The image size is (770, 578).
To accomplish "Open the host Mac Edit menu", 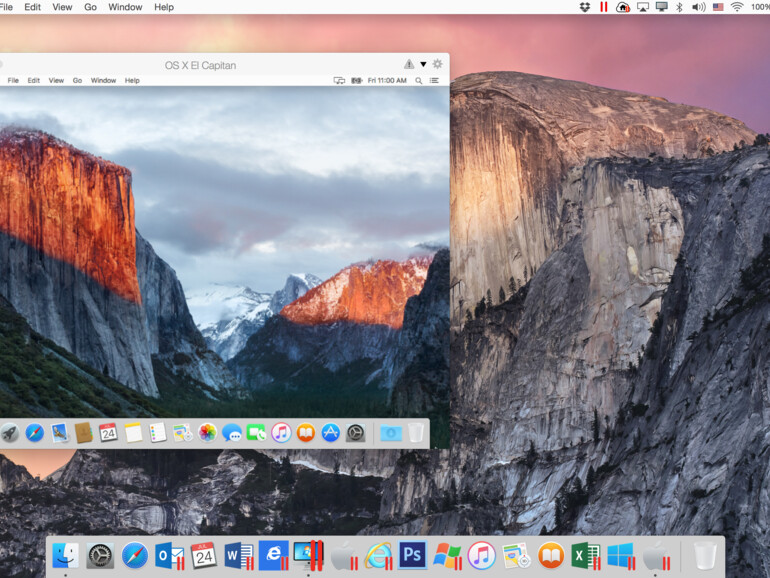I will point(32,7).
